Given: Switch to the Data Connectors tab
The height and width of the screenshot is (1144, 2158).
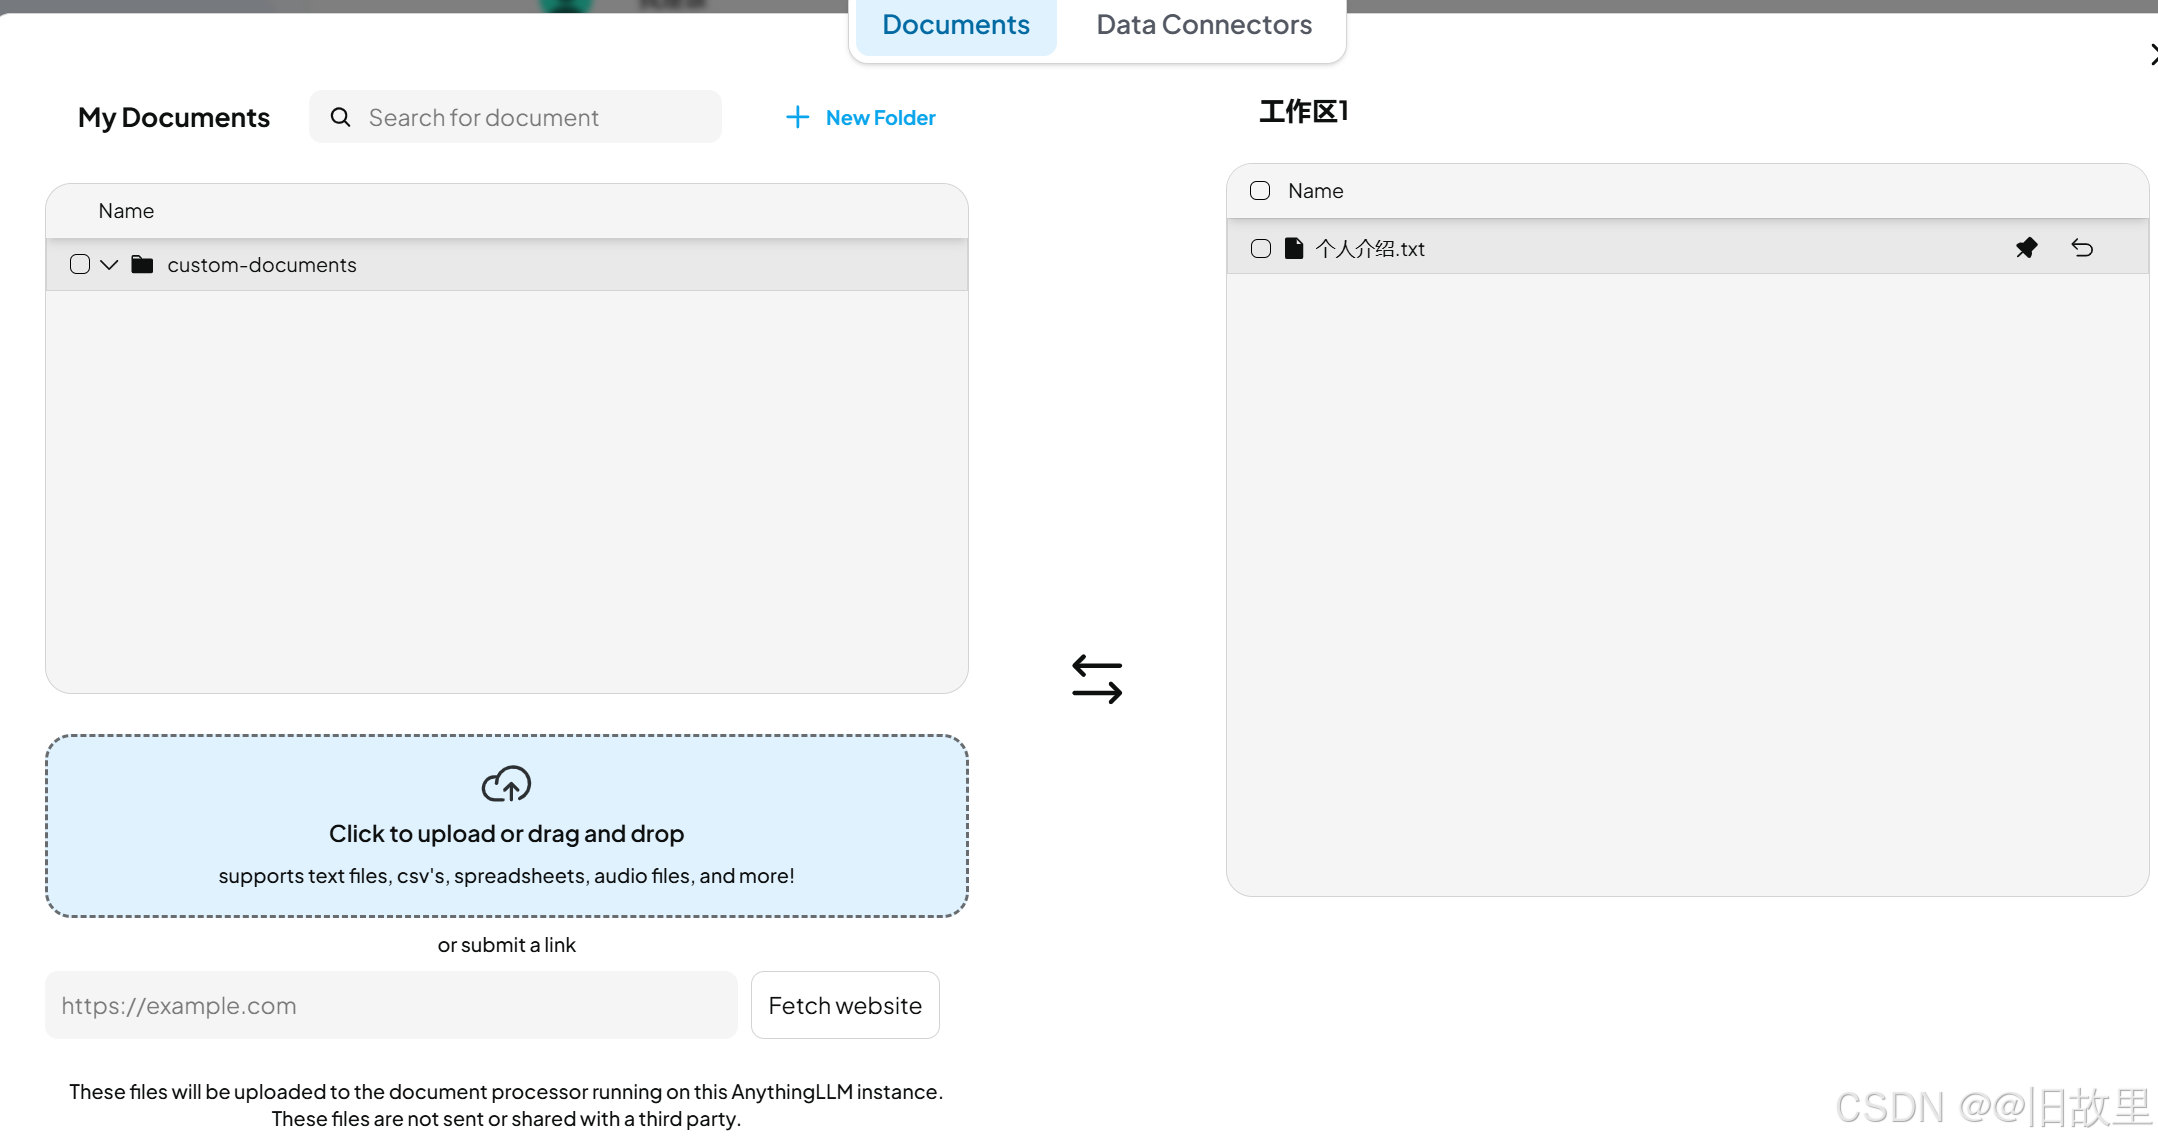Looking at the screenshot, I should [1203, 25].
